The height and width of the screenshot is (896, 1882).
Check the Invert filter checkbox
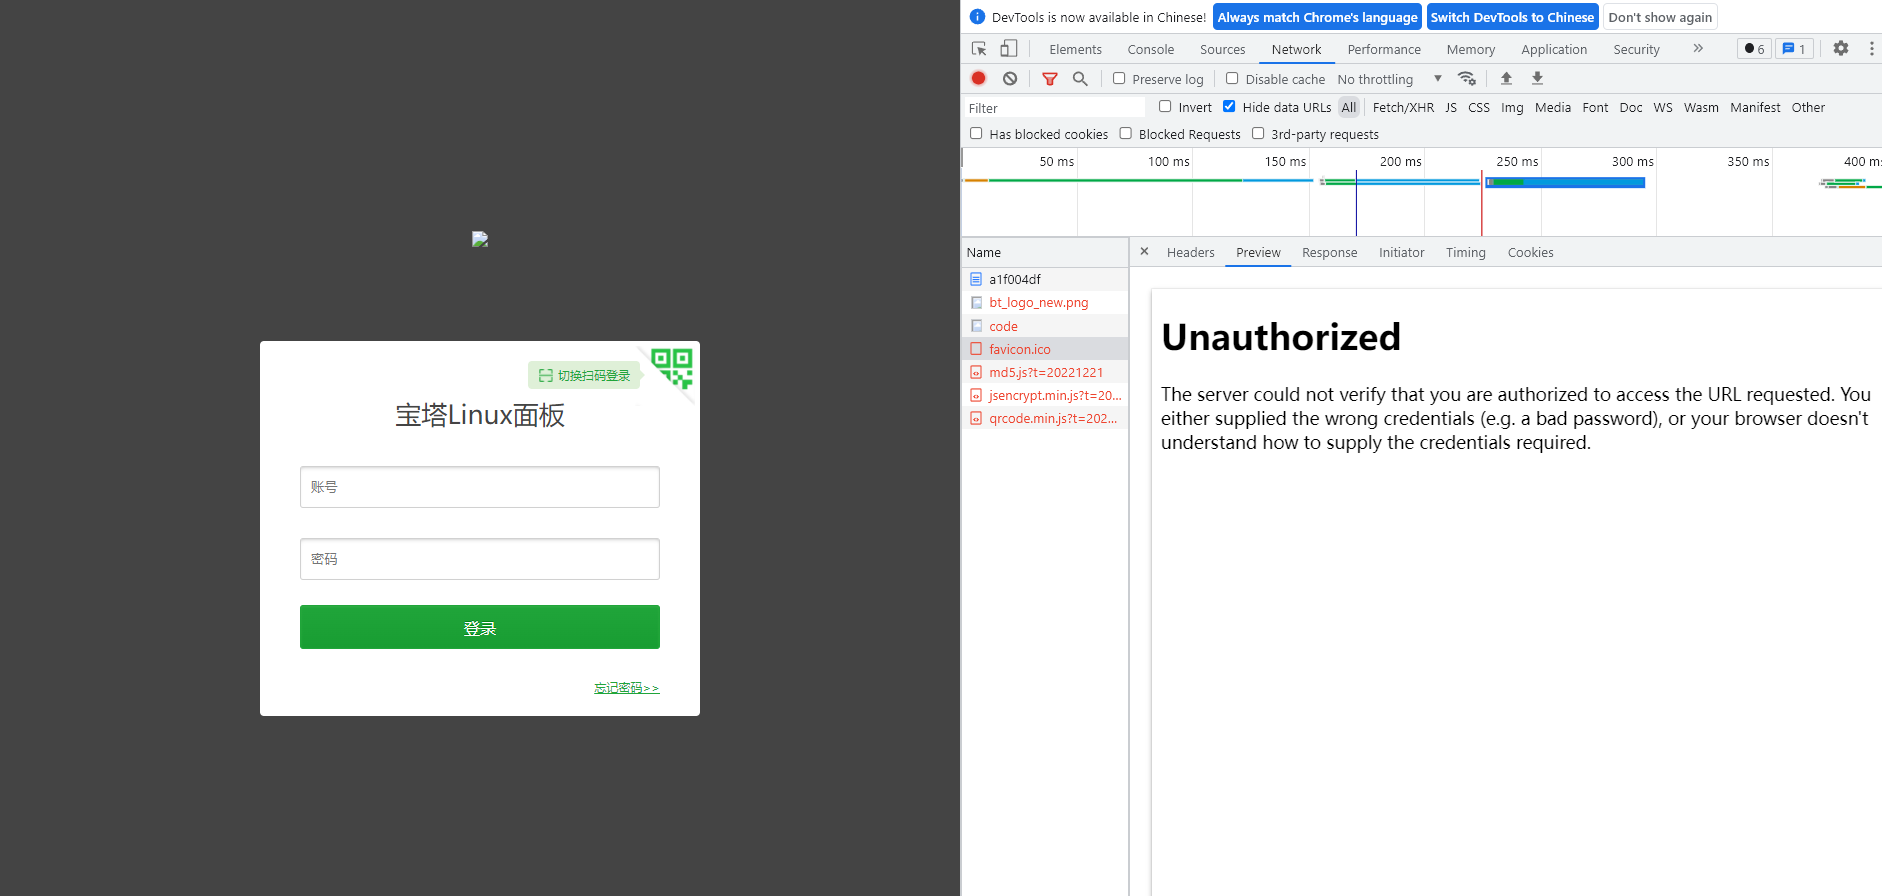coord(1165,106)
